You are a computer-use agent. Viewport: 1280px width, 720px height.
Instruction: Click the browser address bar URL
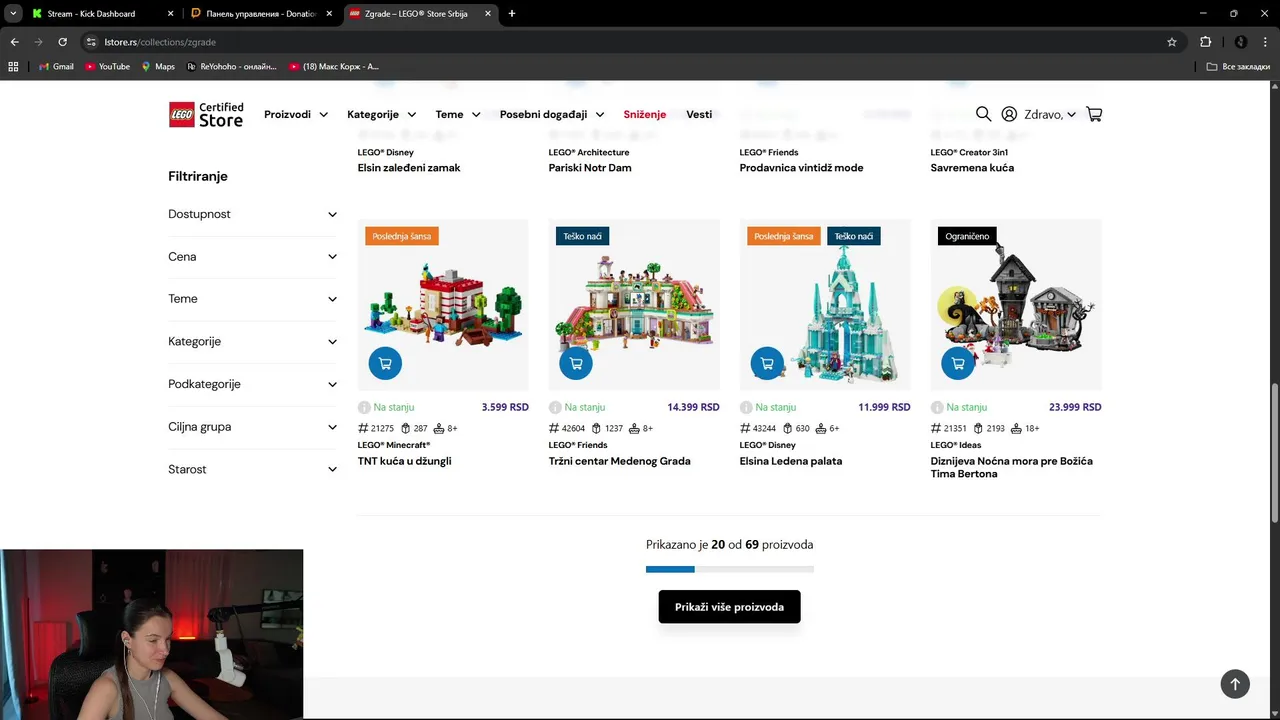(160, 42)
